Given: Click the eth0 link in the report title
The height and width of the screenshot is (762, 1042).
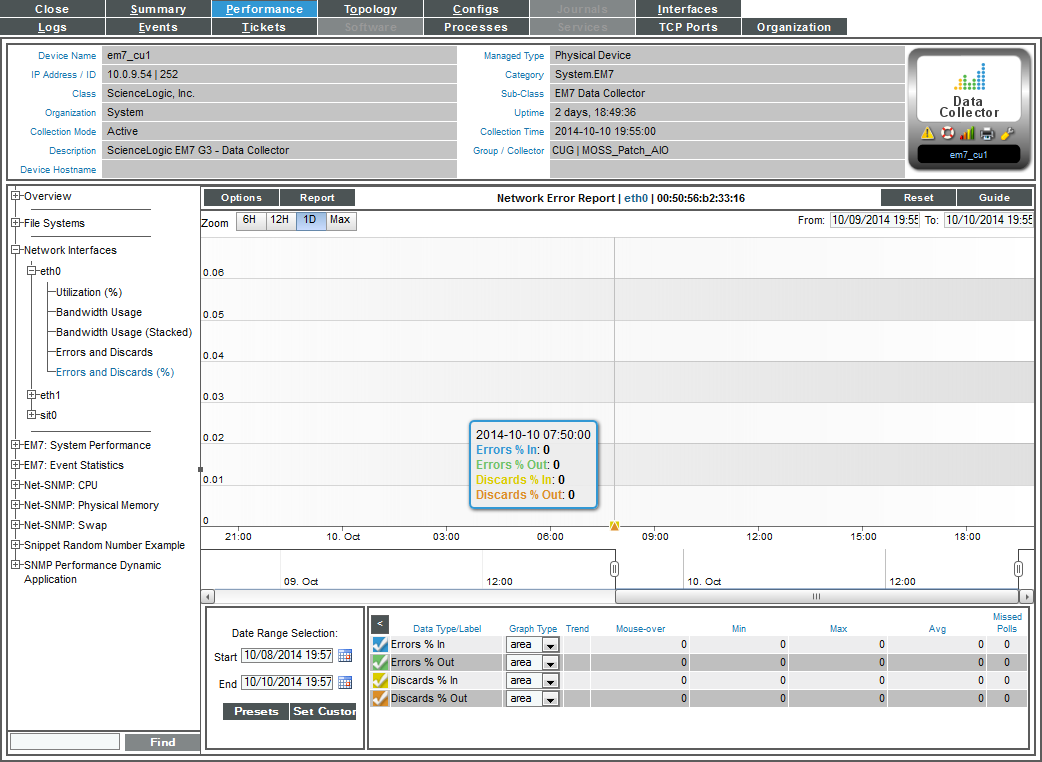Looking at the screenshot, I should point(636,198).
